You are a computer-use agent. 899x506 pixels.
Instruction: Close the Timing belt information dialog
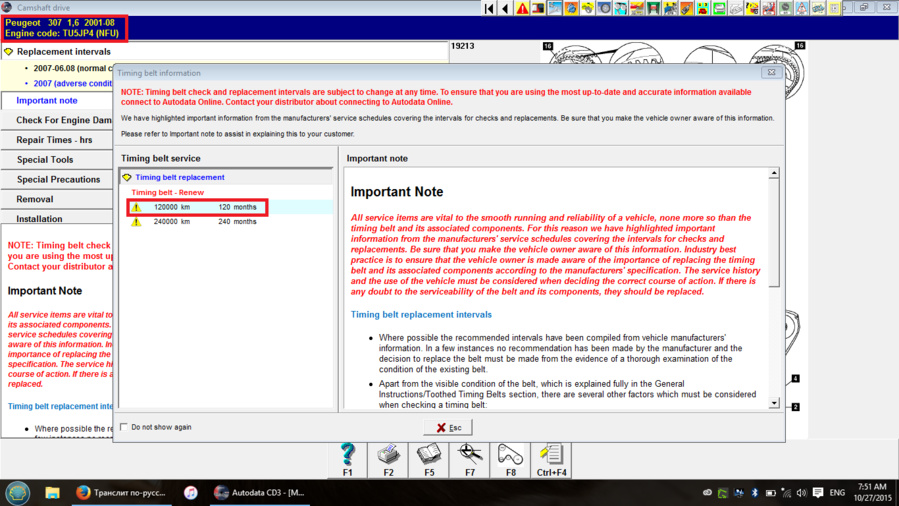[771, 72]
